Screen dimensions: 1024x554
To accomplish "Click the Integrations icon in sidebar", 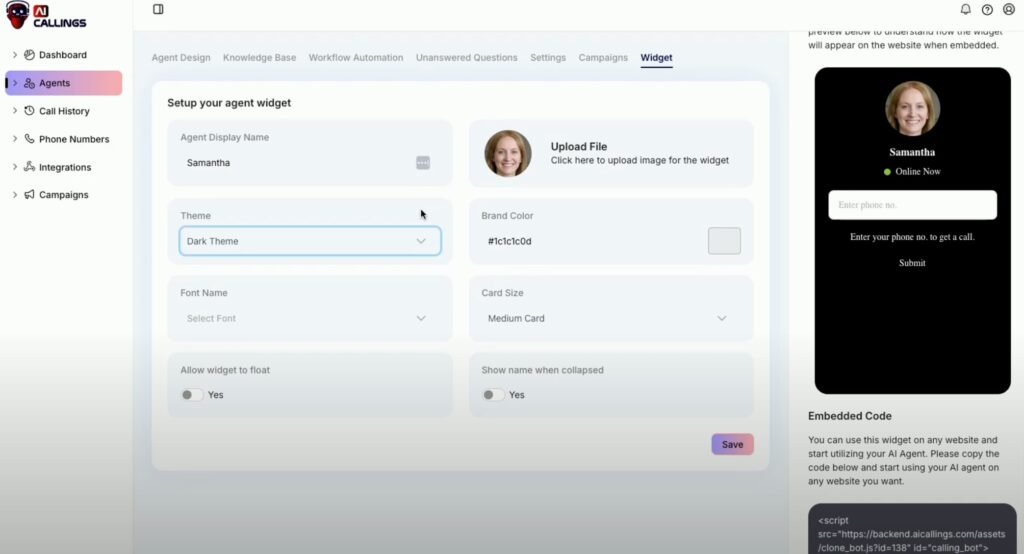I will point(30,167).
